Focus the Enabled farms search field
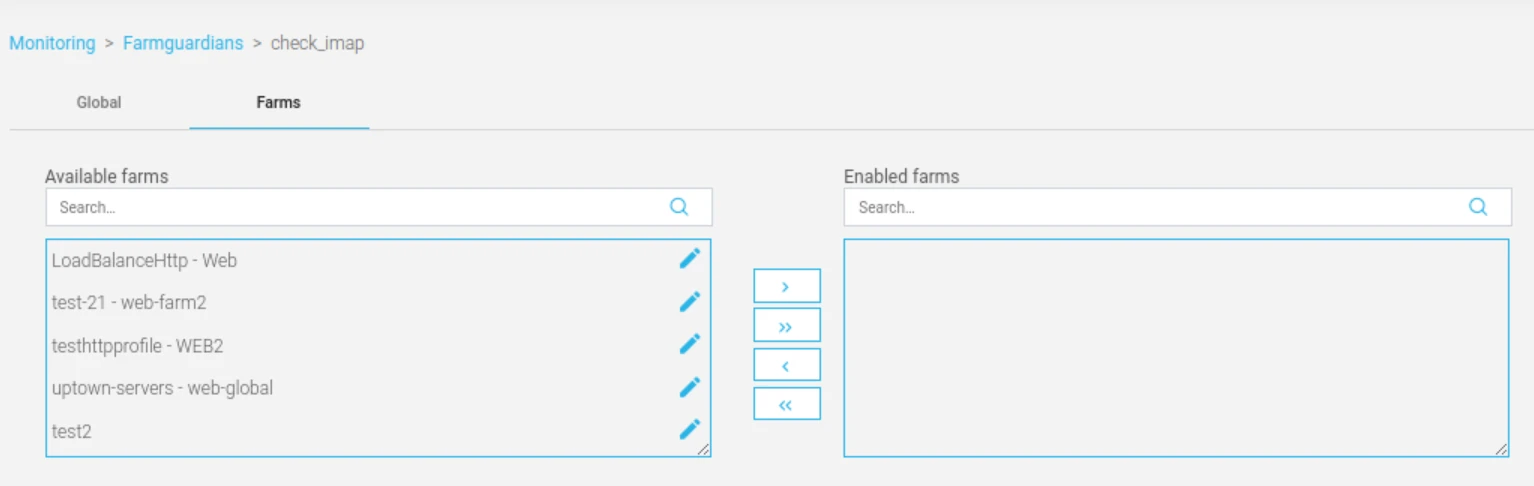 tap(1178, 207)
